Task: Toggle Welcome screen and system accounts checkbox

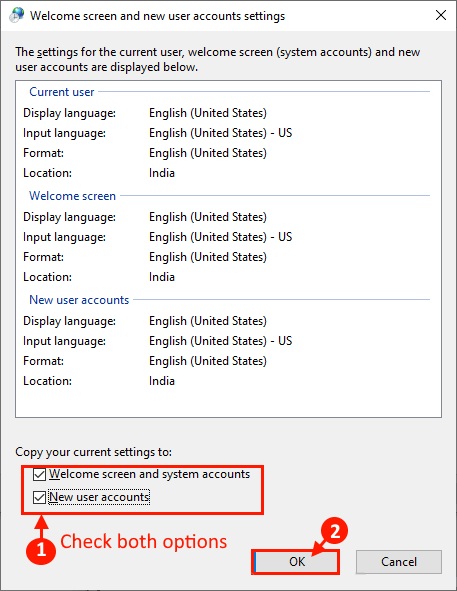Action: [40, 475]
